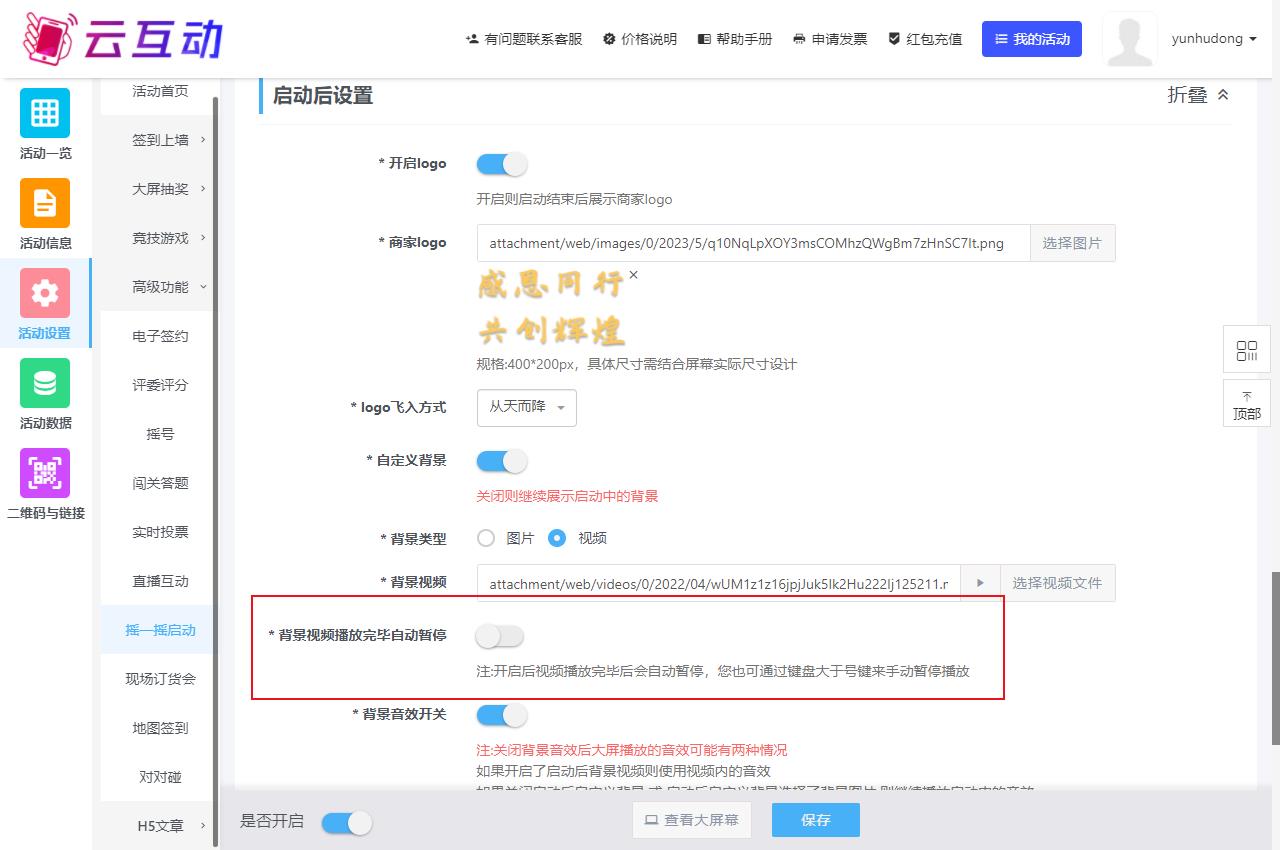Remove the merchant logo image with ×
The width and height of the screenshot is (1280, 850).
coord(633,275)
